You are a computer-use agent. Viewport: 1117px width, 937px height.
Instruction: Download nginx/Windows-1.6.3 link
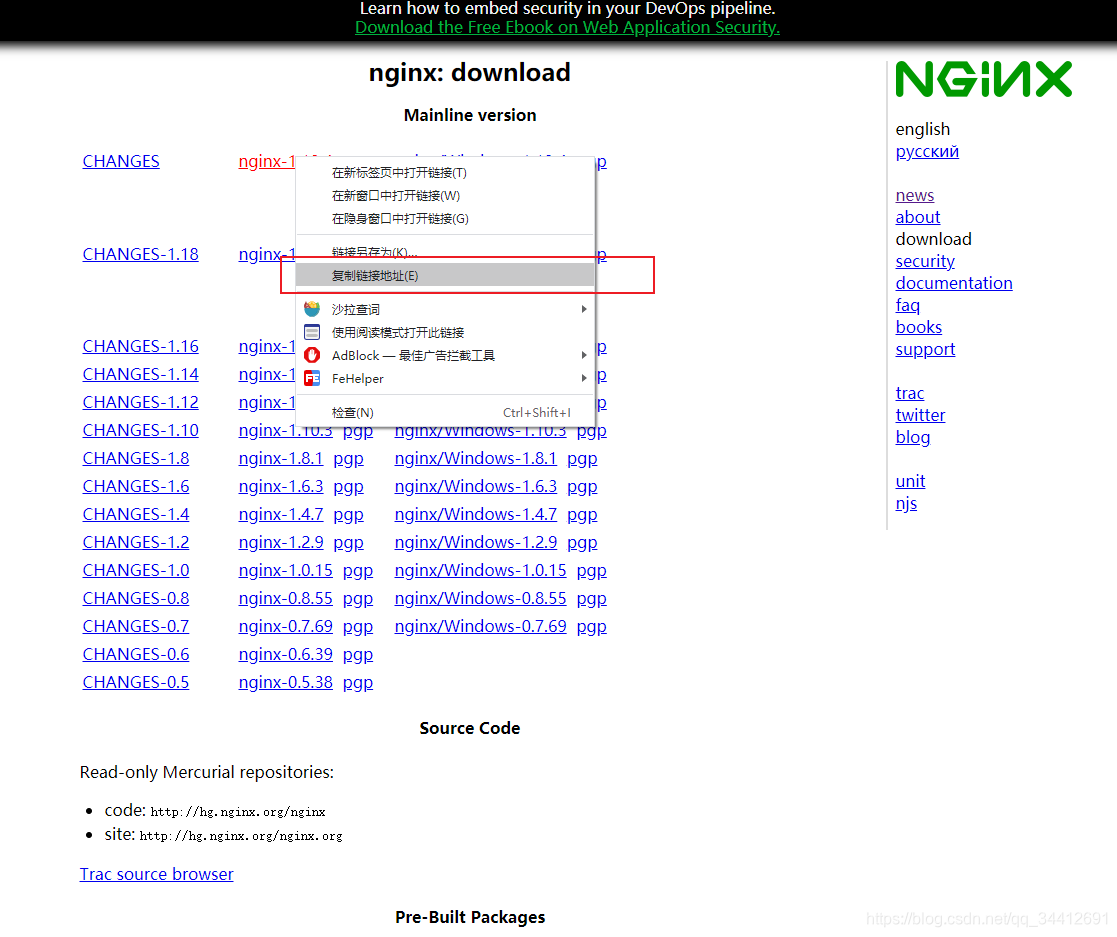[x=476, y=486]
